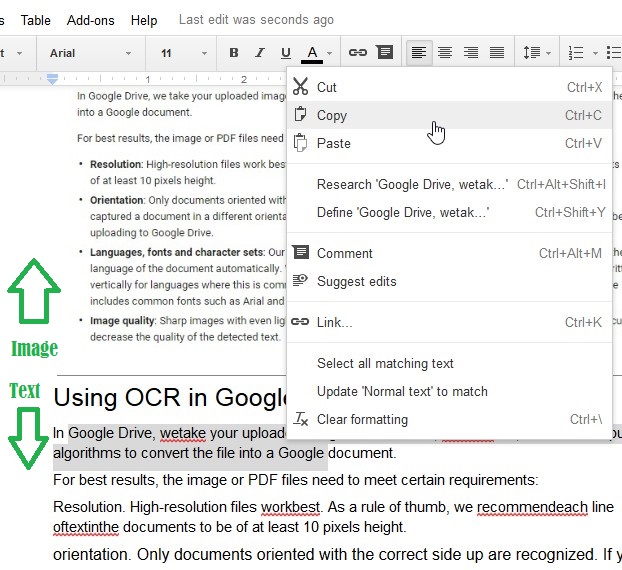Screen dimensions: 622x570
Task: Choose Clear formatting in context menu
Action: point(449,419)
